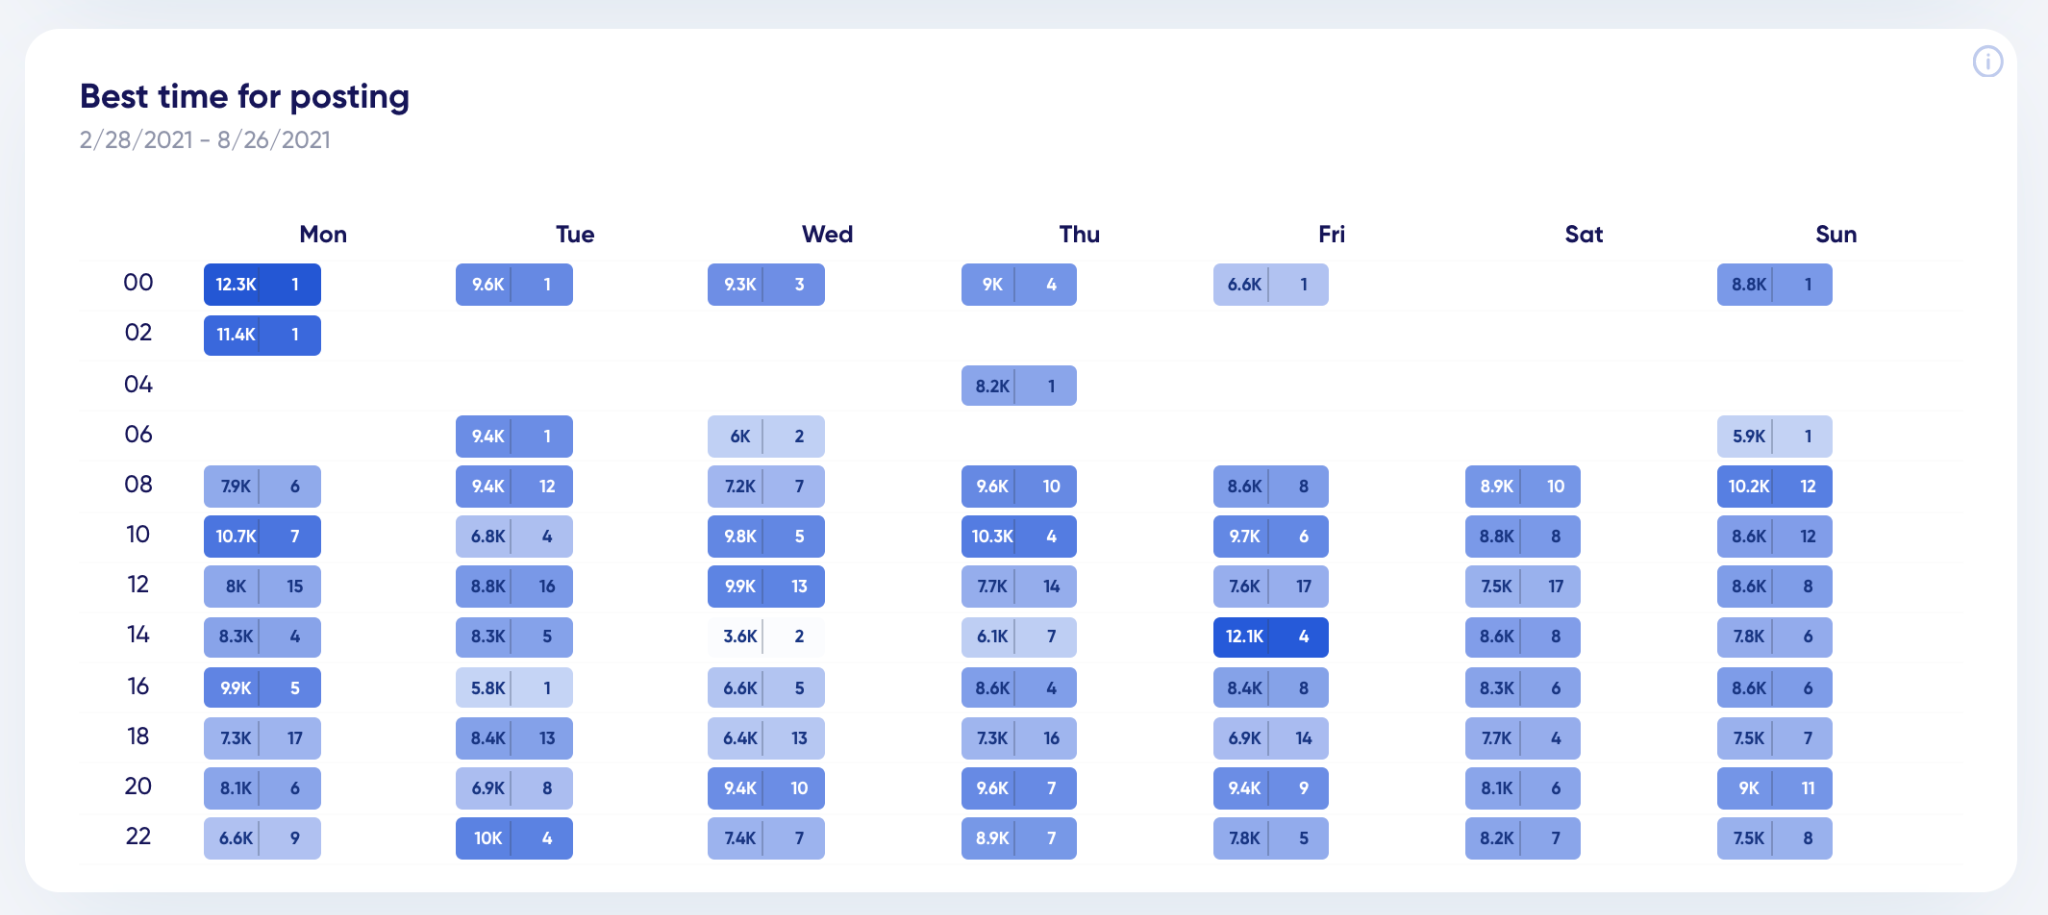Select Thursday 04 cell showing 8.2K
Screen dimensions: 2048x915
pos(1019,386)
